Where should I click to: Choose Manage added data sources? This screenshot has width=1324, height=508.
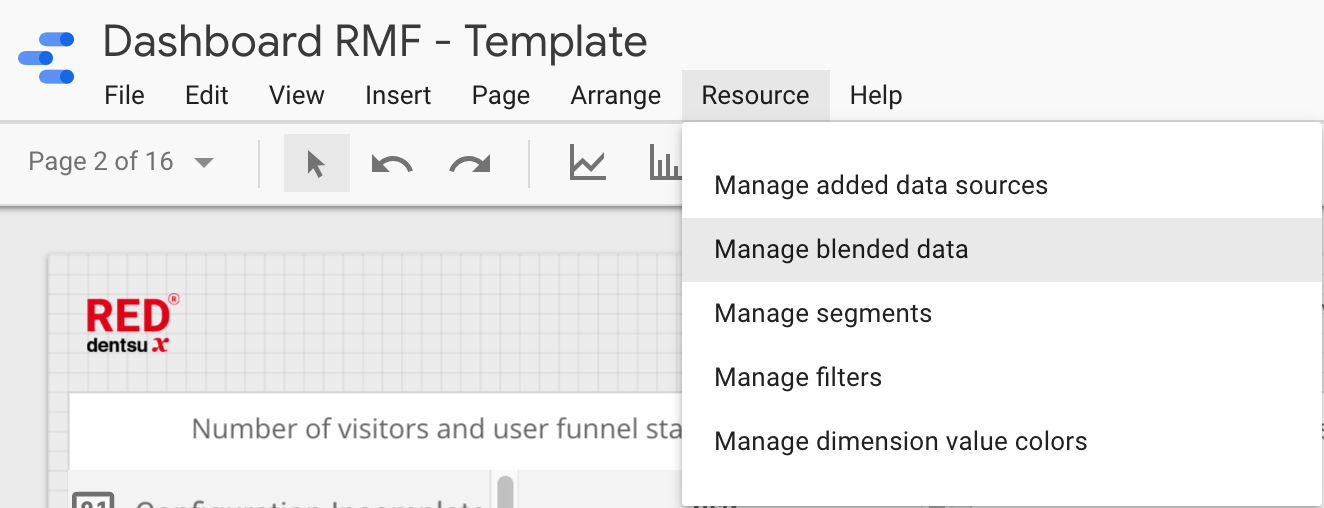coord(881,186)
